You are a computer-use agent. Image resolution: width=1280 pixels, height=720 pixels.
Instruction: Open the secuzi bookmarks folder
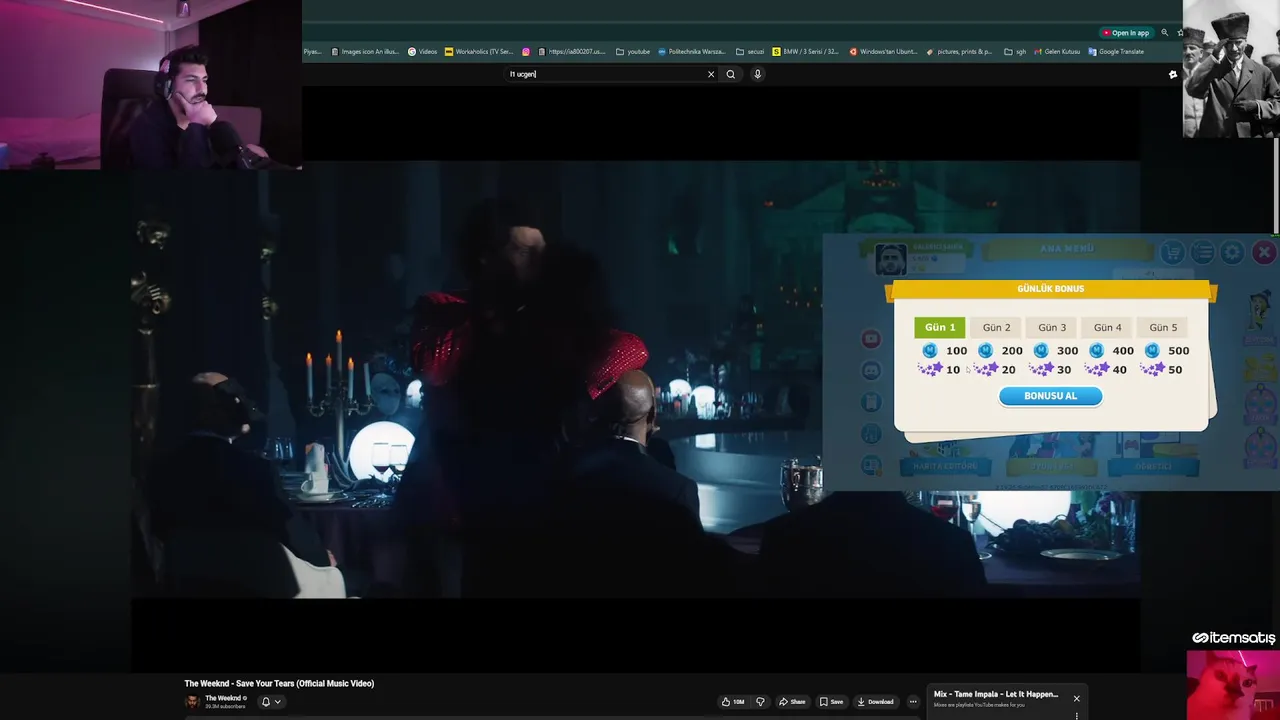click(x=750, y=52)
